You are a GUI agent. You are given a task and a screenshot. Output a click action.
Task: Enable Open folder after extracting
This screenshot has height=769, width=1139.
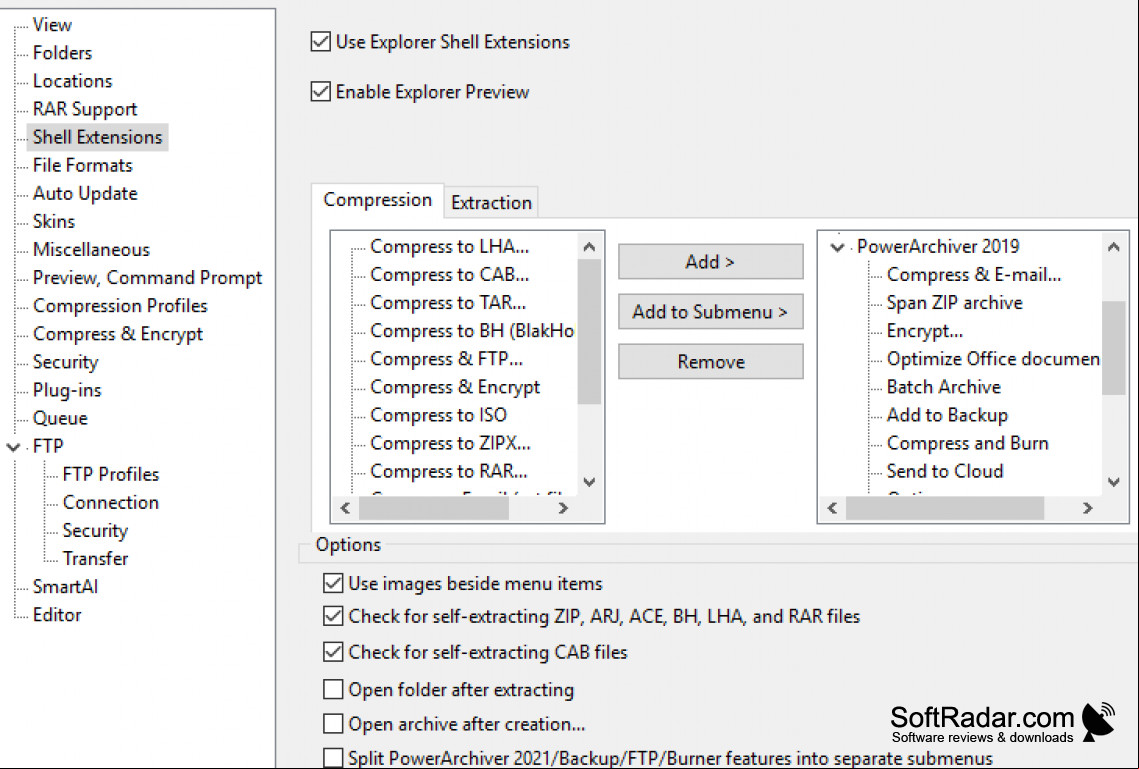[x=333, y=689]
